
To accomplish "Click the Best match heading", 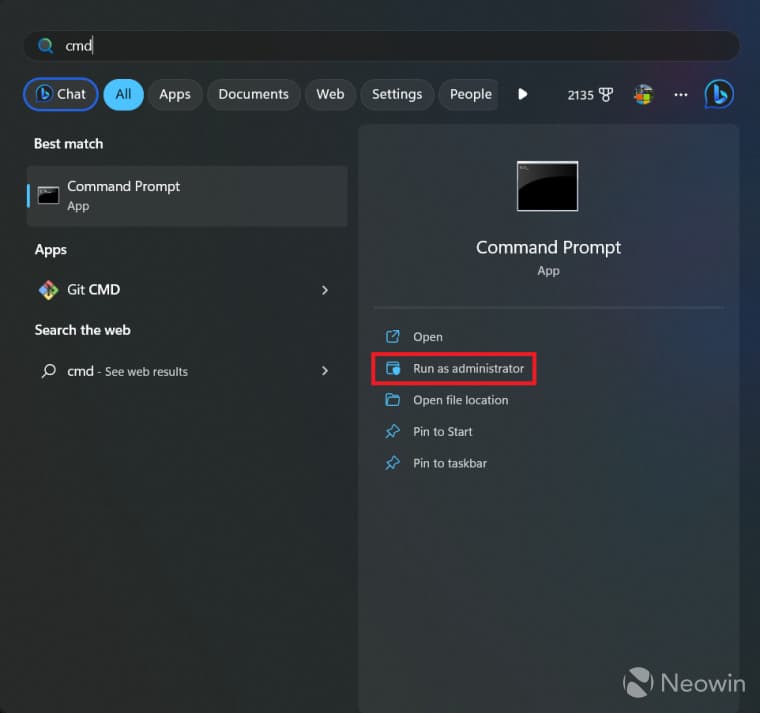I will (68, 144).
